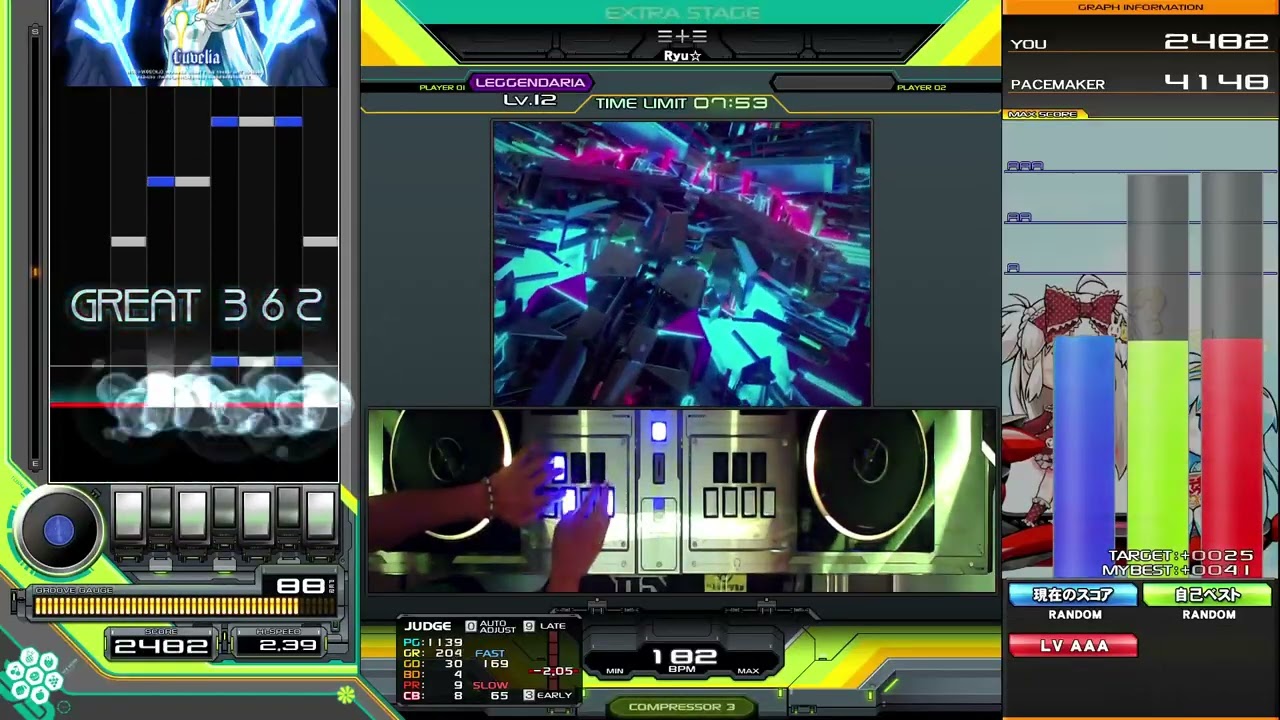Click the hi-speed value 2.39
Screen dimensions: 1280x720
point(288,645)
